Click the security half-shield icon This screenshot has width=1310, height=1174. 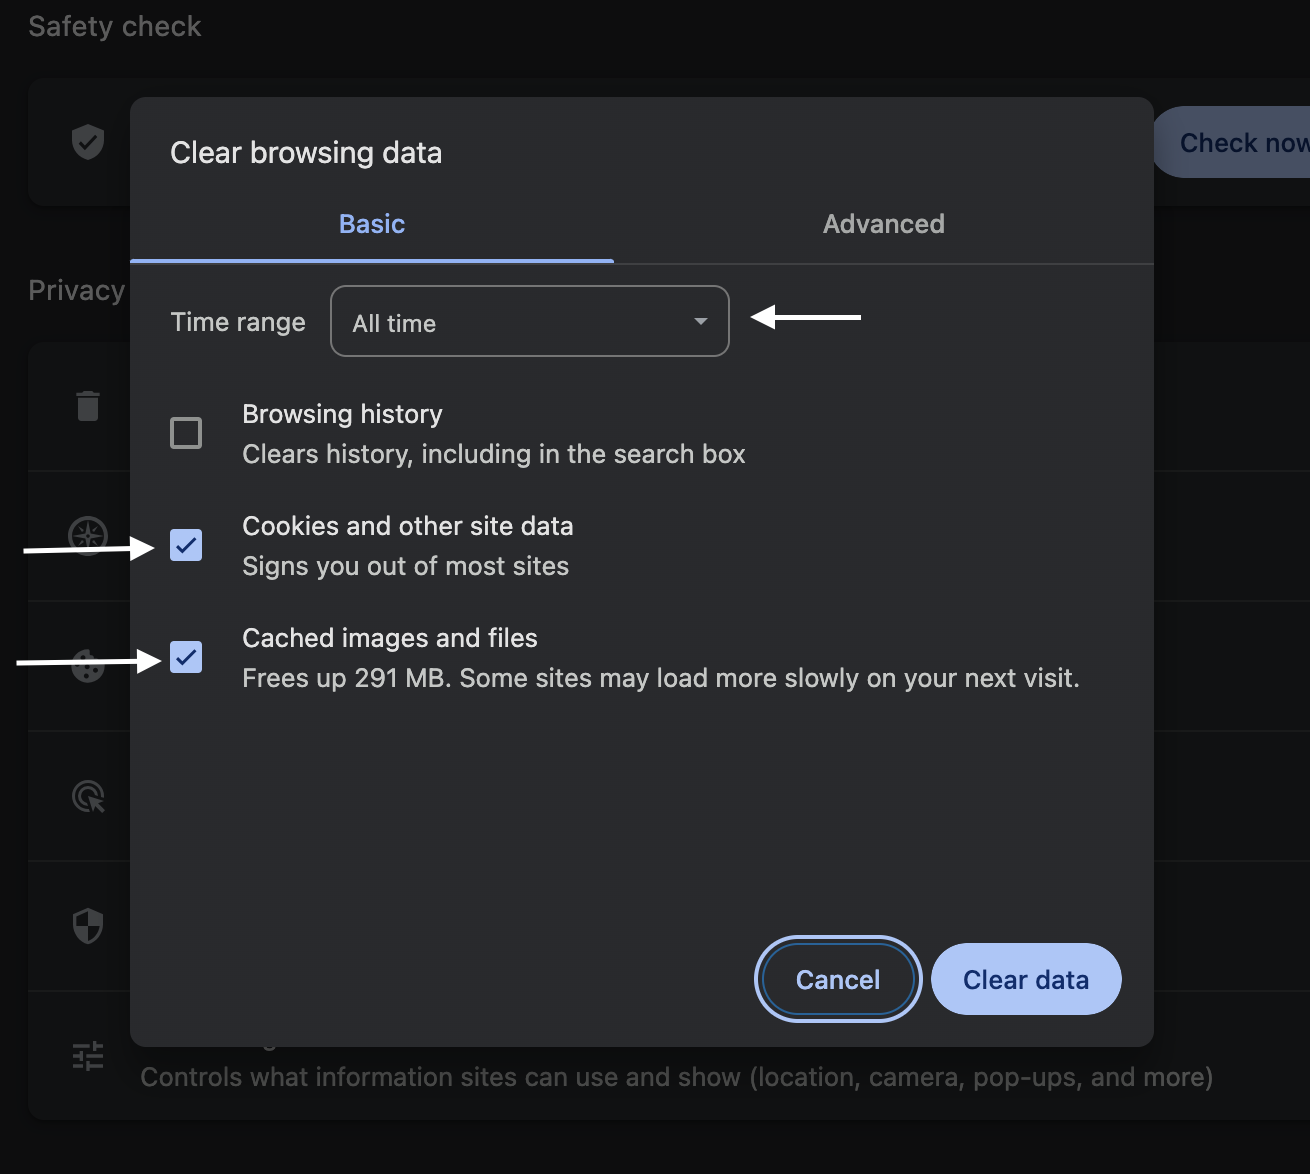click(x=88, y=926)
